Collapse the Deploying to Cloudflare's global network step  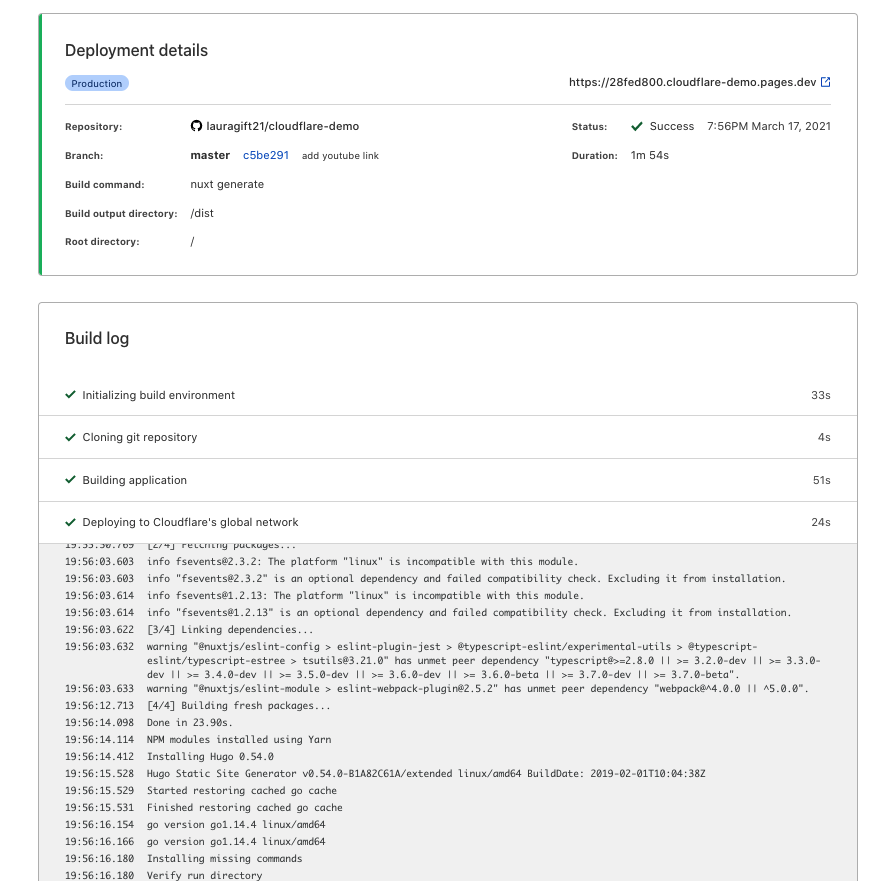[x=190, y=522]
